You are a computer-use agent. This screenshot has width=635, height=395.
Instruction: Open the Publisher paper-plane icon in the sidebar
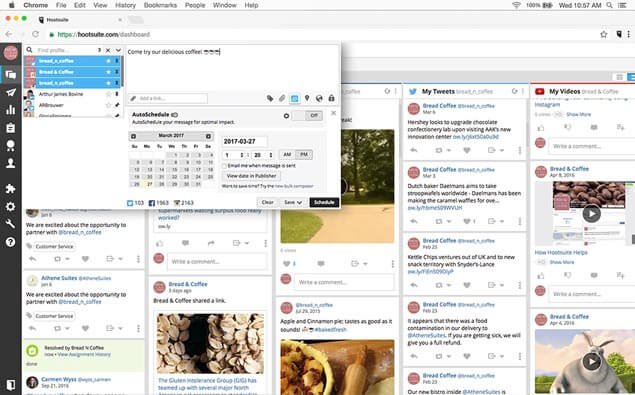click(11, 92)
